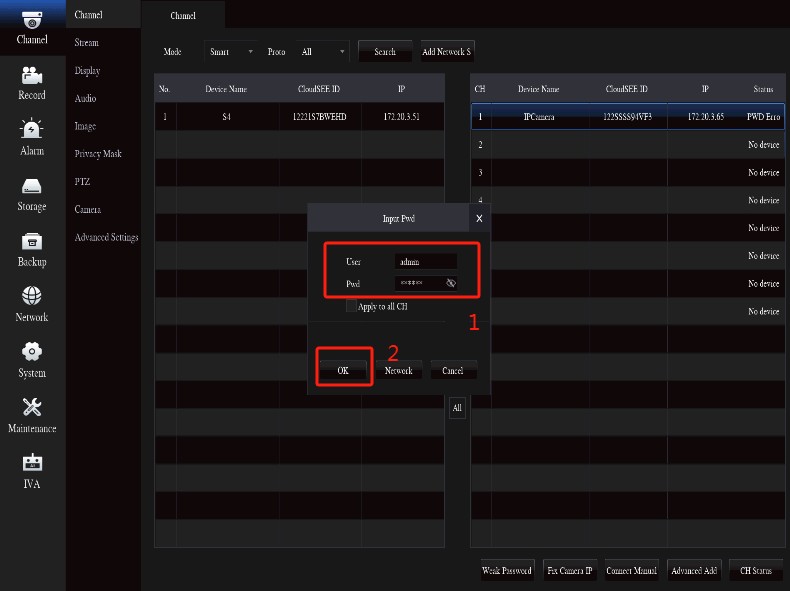This screenshot has height=591, width=790.
Task: Open the System gear icon
Action: click(32, 352)
